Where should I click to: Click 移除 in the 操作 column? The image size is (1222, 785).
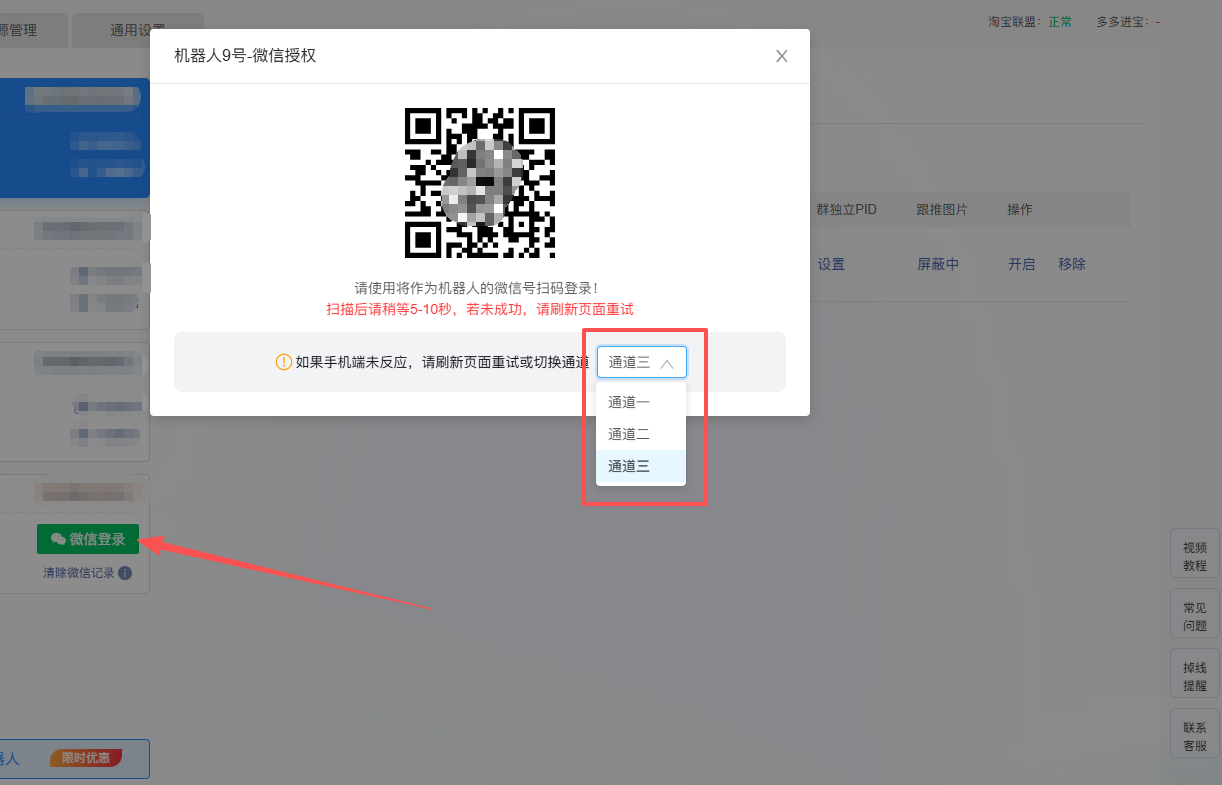[1072, 264]
